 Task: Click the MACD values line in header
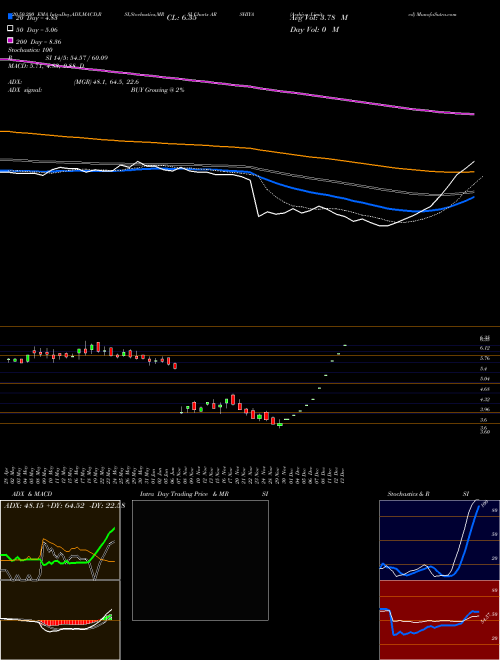click(46, 66)
